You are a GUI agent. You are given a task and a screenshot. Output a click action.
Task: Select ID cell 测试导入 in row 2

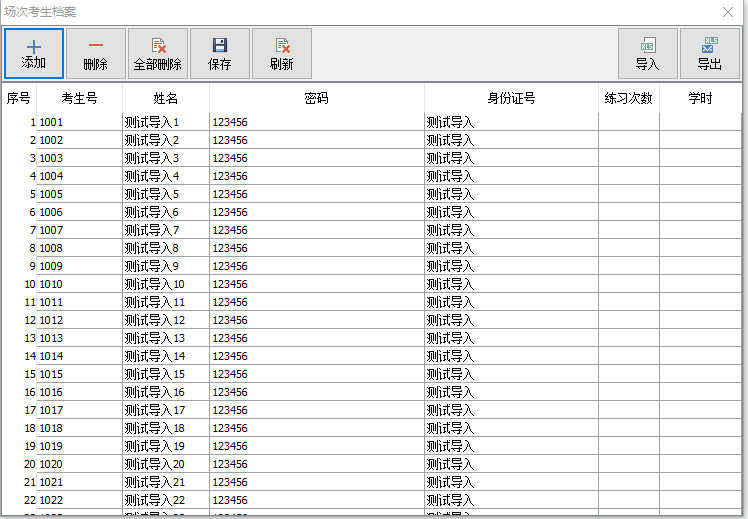click(x=511, y=140)
